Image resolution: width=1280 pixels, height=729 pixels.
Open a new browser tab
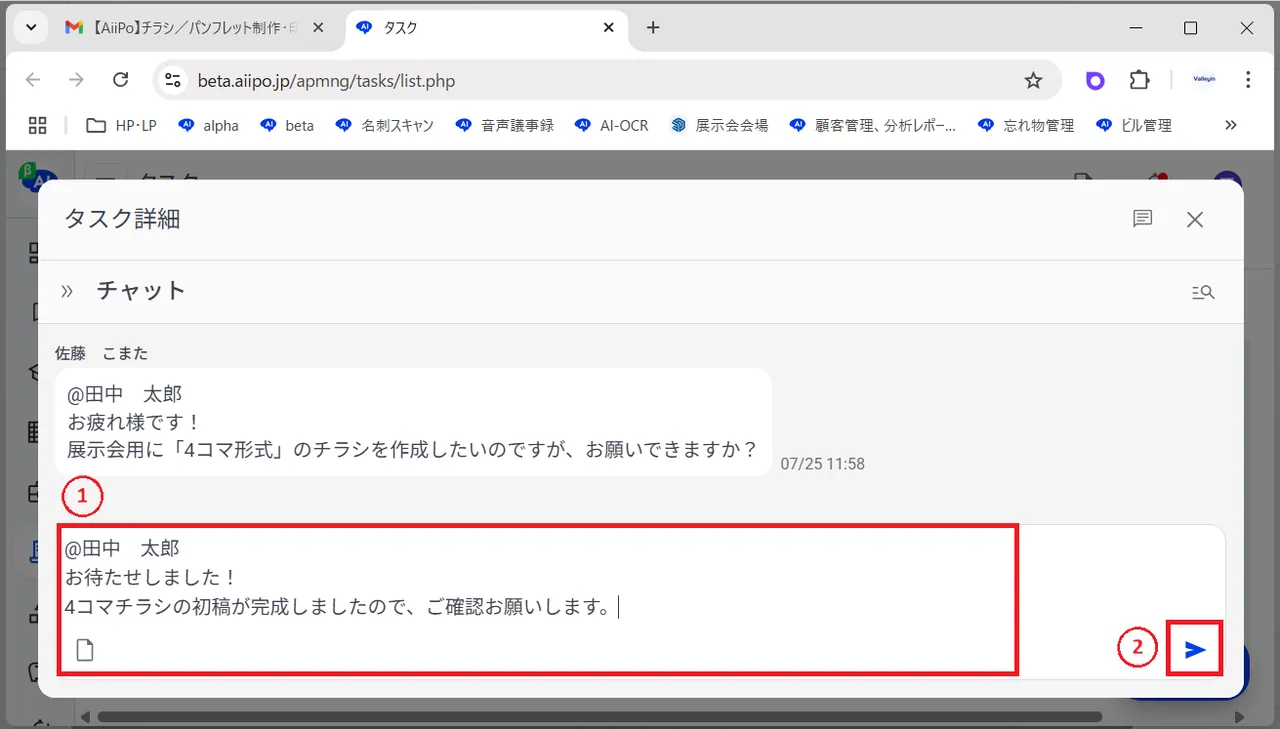click(653, 28)
